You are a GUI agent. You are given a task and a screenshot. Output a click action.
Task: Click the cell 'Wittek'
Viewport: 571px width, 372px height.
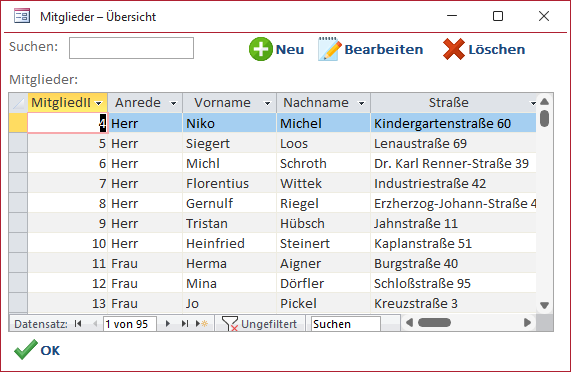323,183
